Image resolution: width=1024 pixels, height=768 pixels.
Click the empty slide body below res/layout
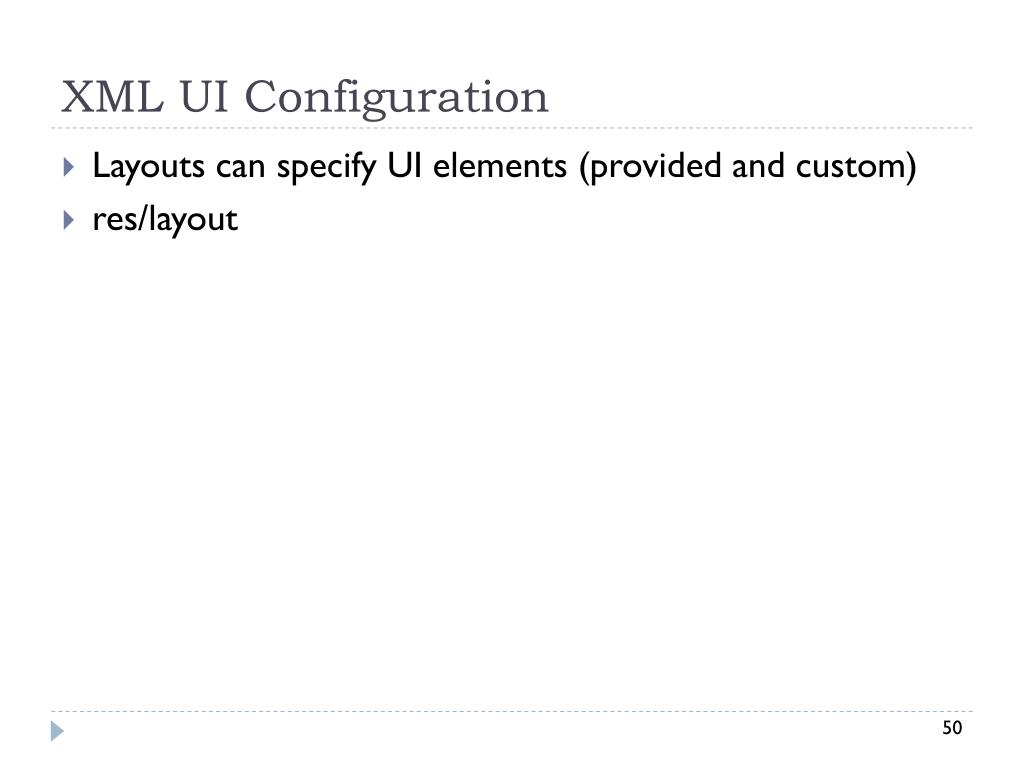[x=512, y=470]
